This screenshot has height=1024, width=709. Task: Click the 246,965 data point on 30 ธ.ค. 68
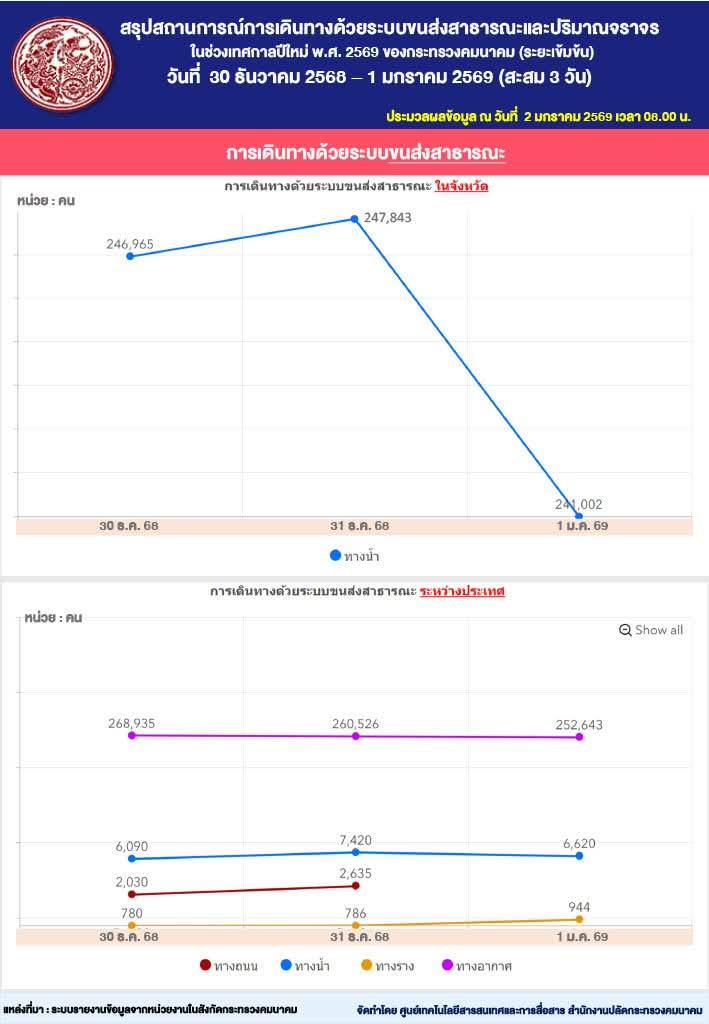point(130,256)
